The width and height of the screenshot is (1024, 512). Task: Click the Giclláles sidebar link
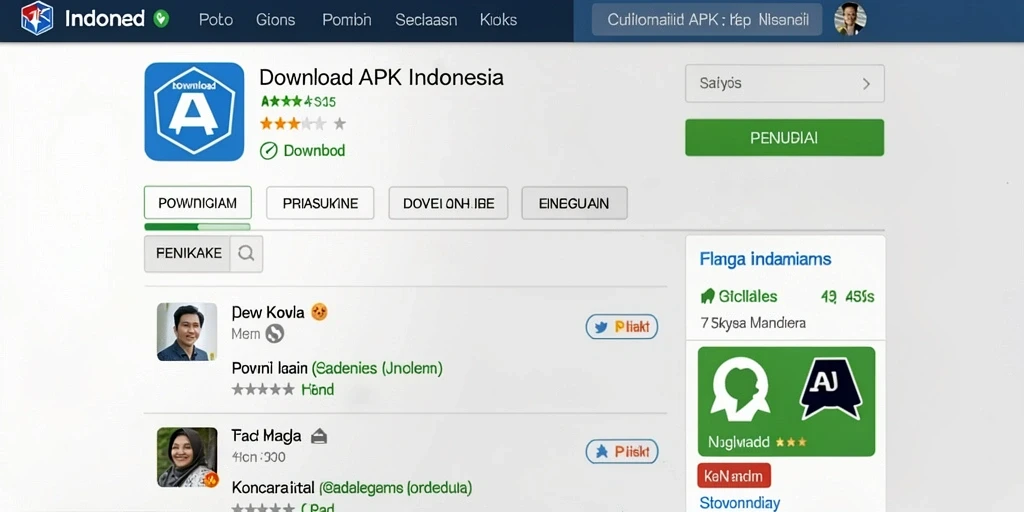coord(748,296)
